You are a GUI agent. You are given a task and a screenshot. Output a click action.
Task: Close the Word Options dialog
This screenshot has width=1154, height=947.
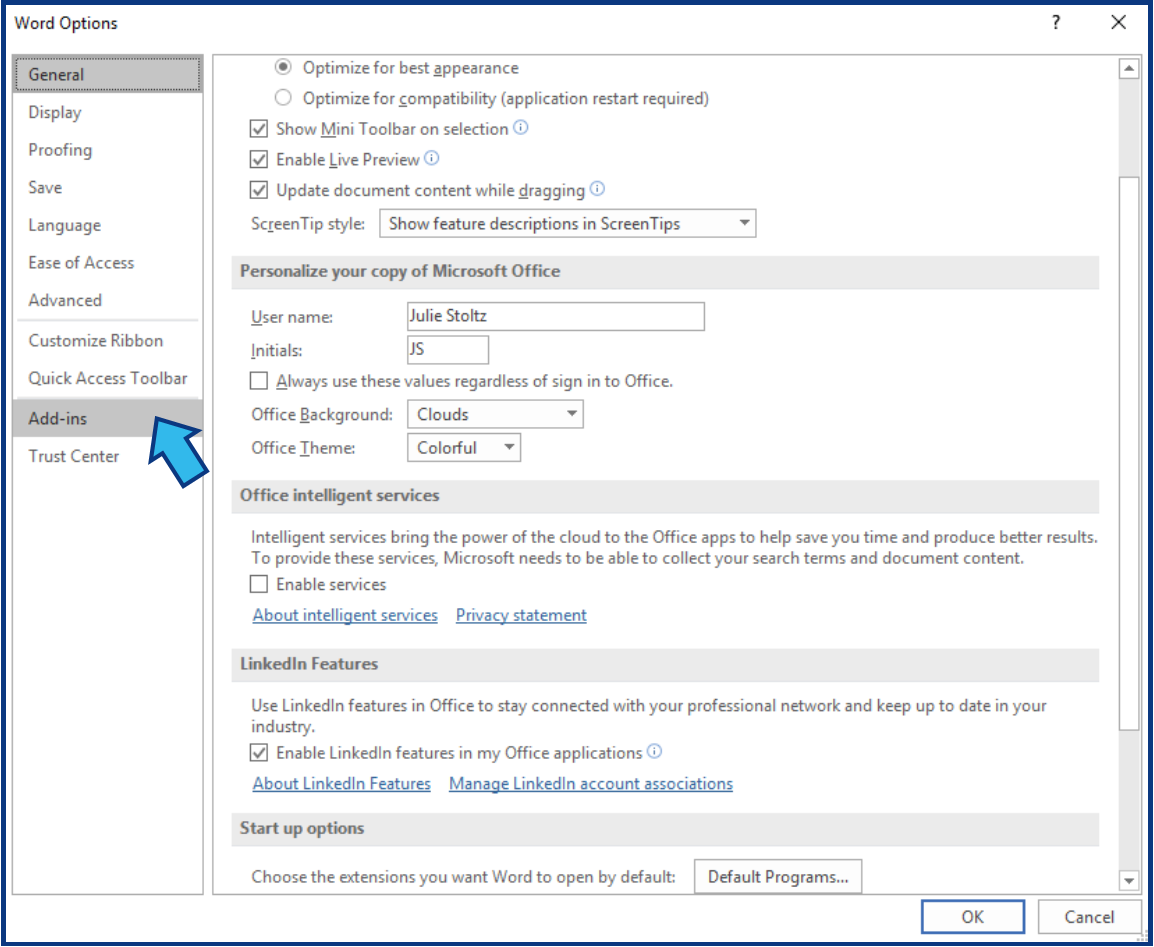coord(1118,23)
